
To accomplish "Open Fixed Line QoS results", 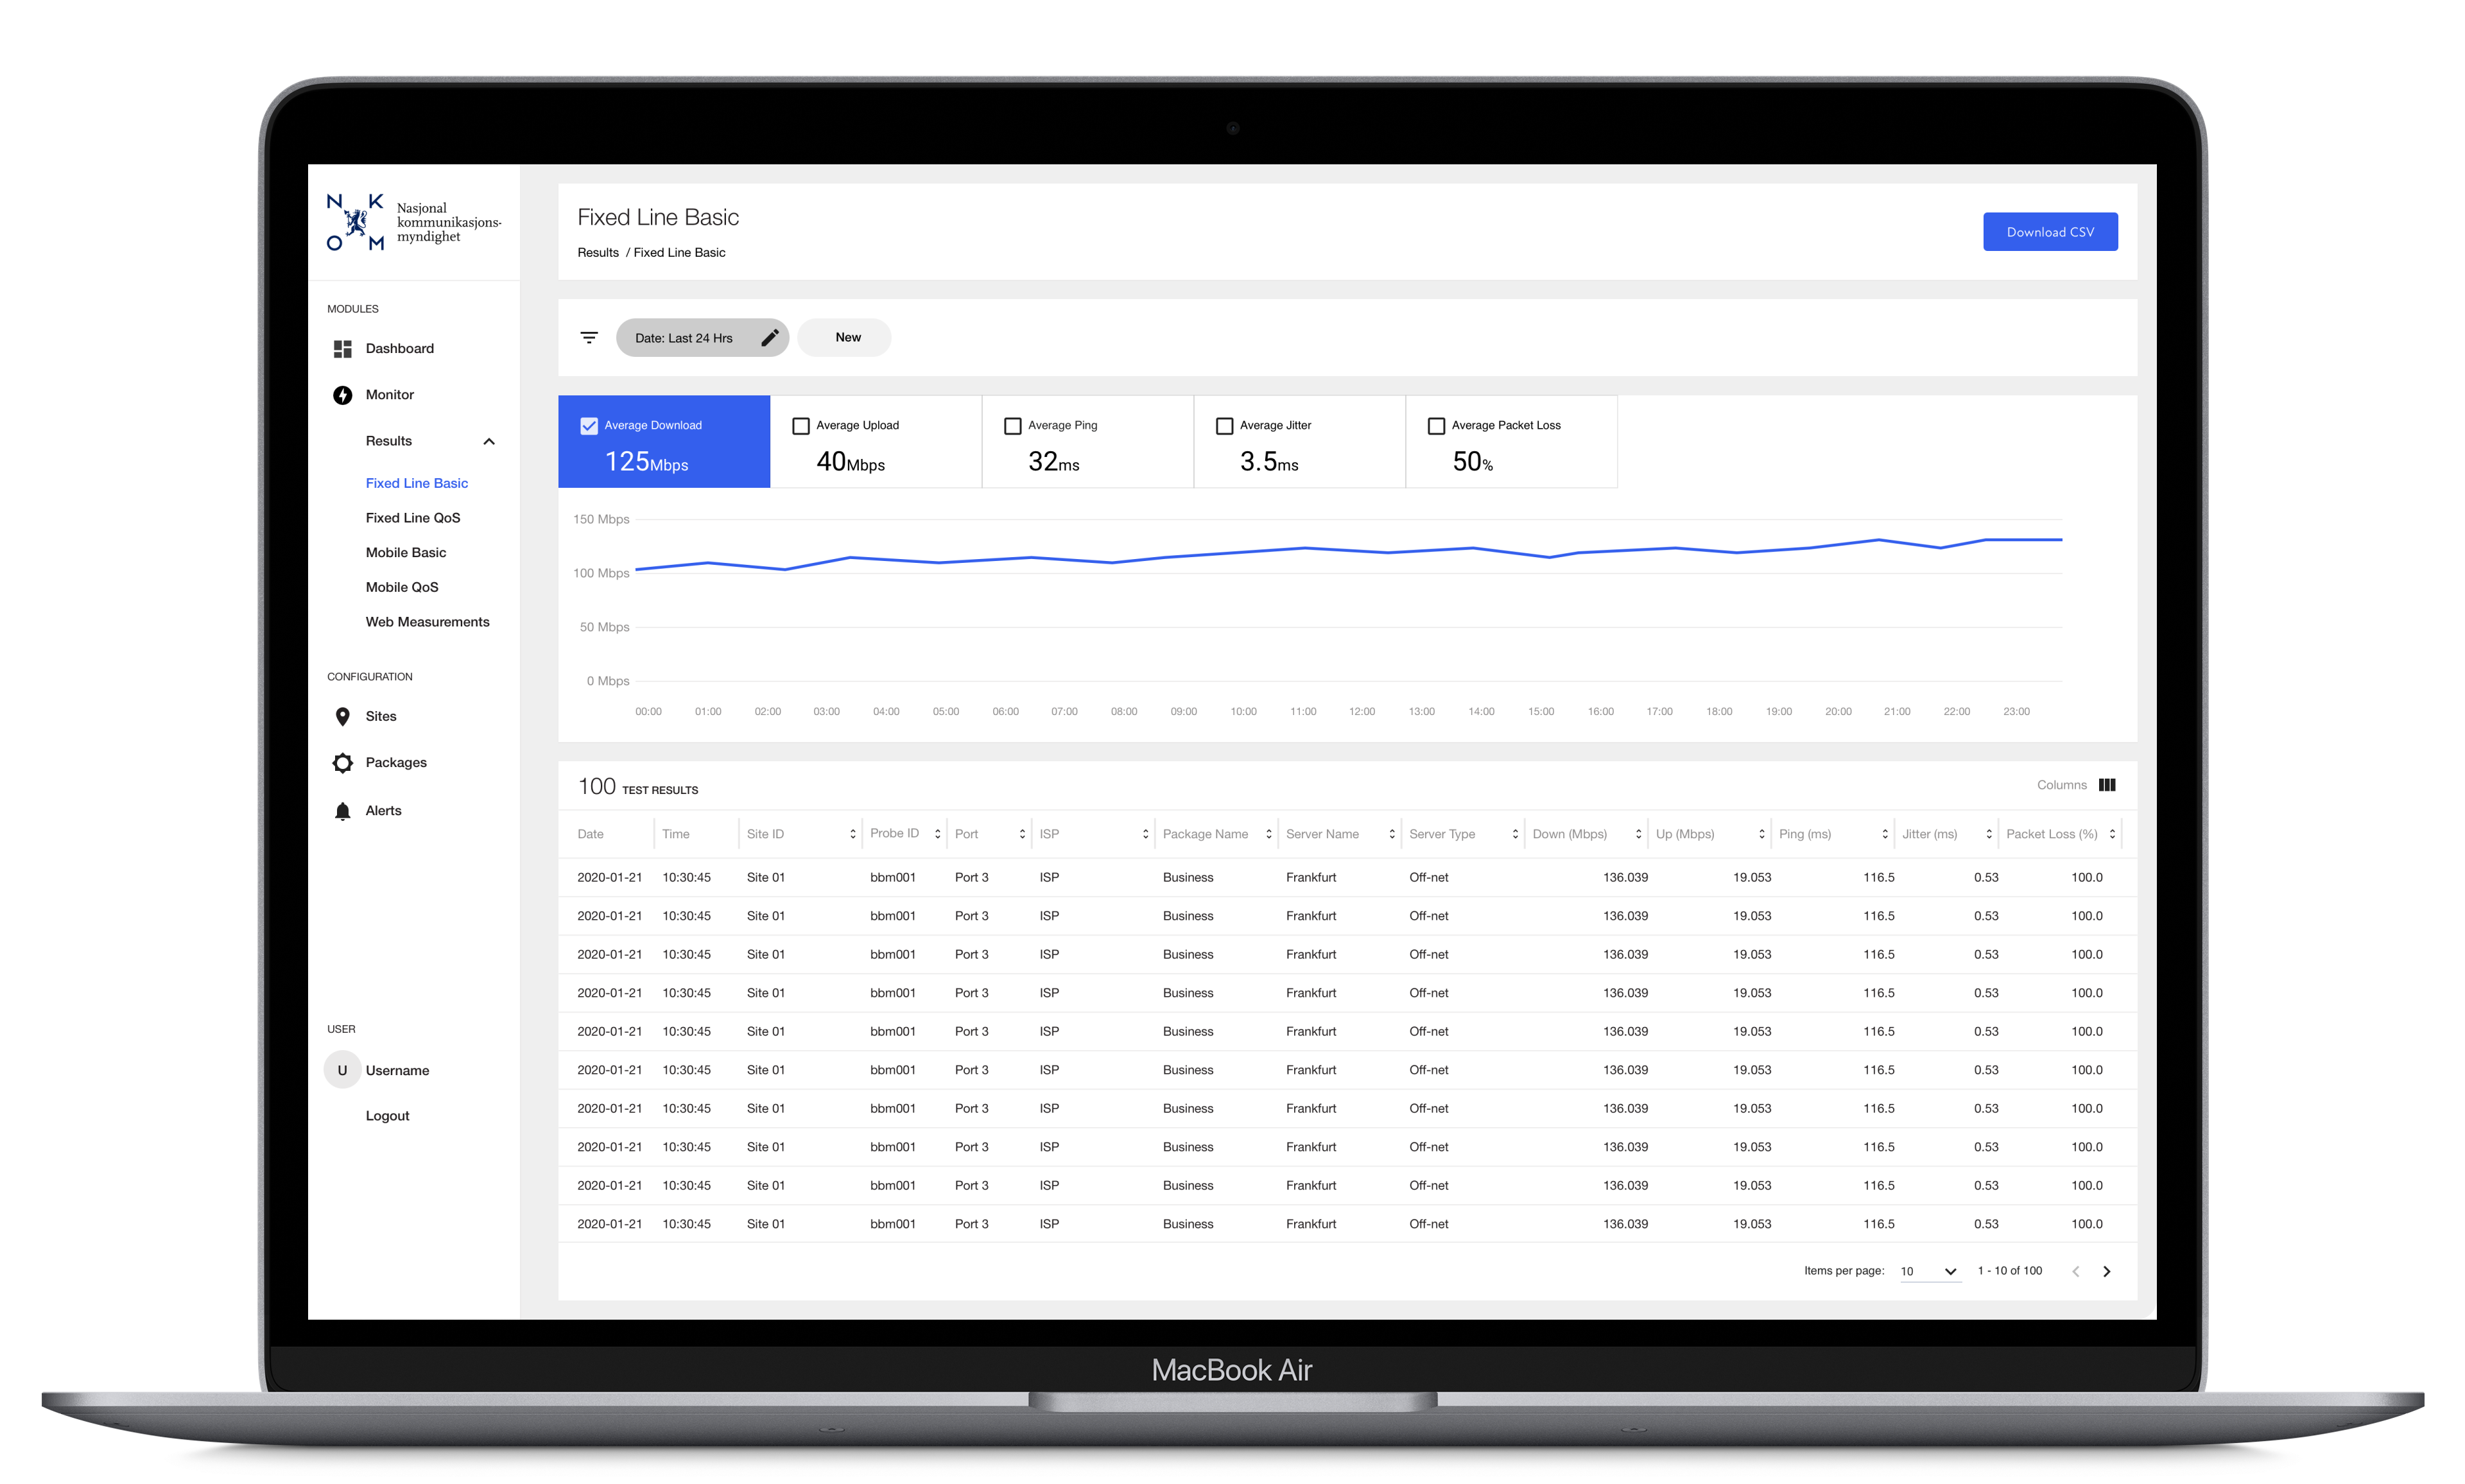I will point(412,518).
